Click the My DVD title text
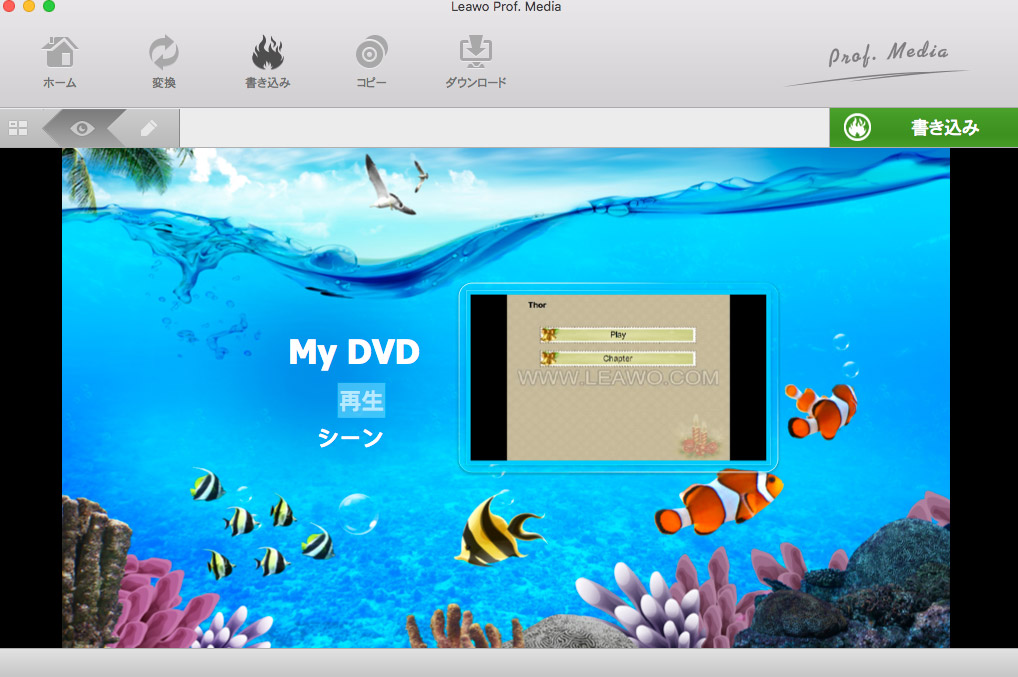This screenshot has height=677, width=1018. (354, 352)
